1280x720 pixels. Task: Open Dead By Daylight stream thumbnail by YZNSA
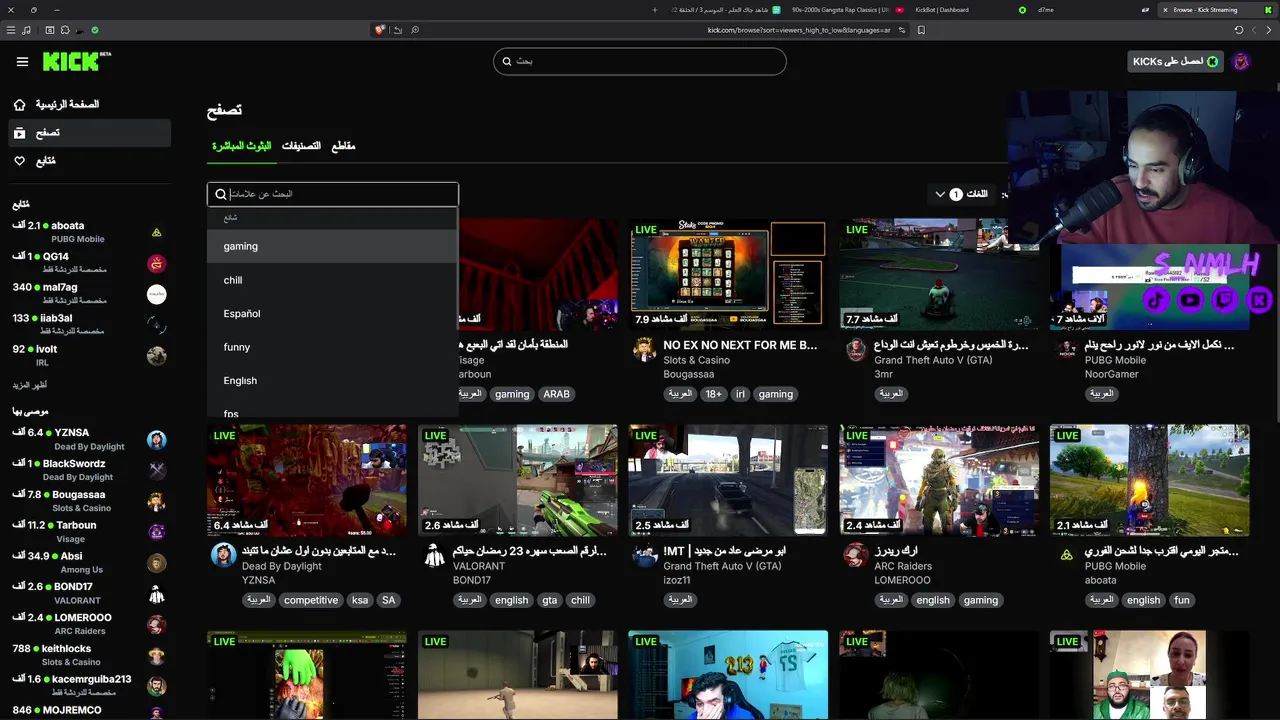pyautogui.click(x=307, y=481)
